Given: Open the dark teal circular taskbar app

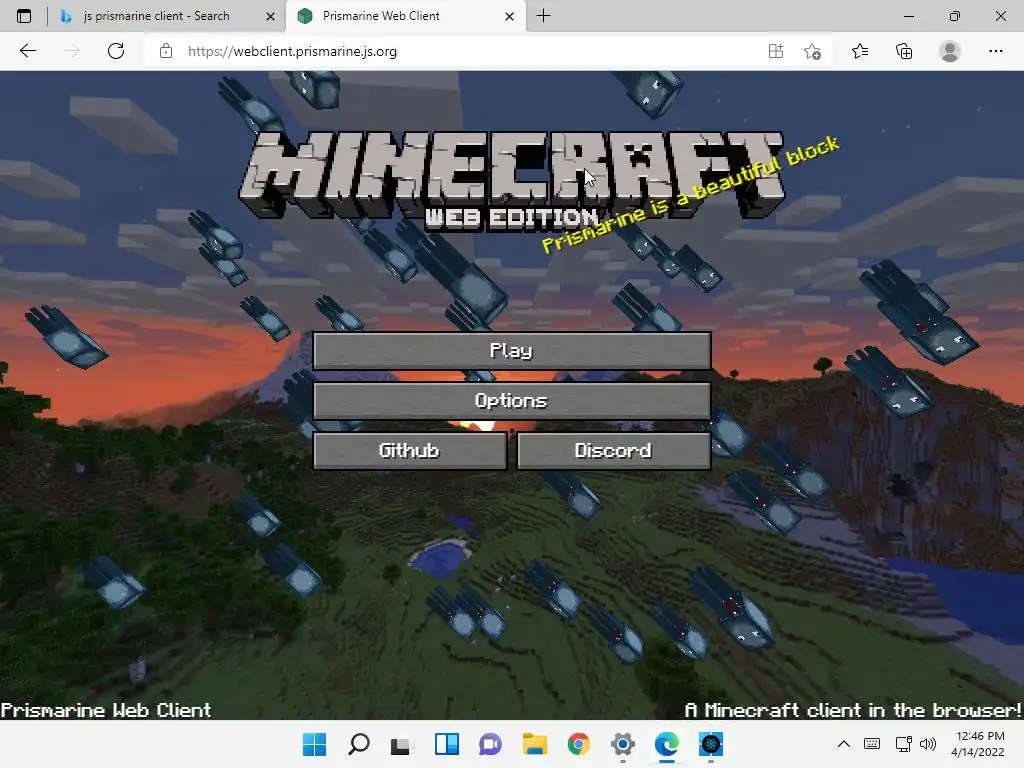Looking at the screenshot, I should (x=711, y=744).
